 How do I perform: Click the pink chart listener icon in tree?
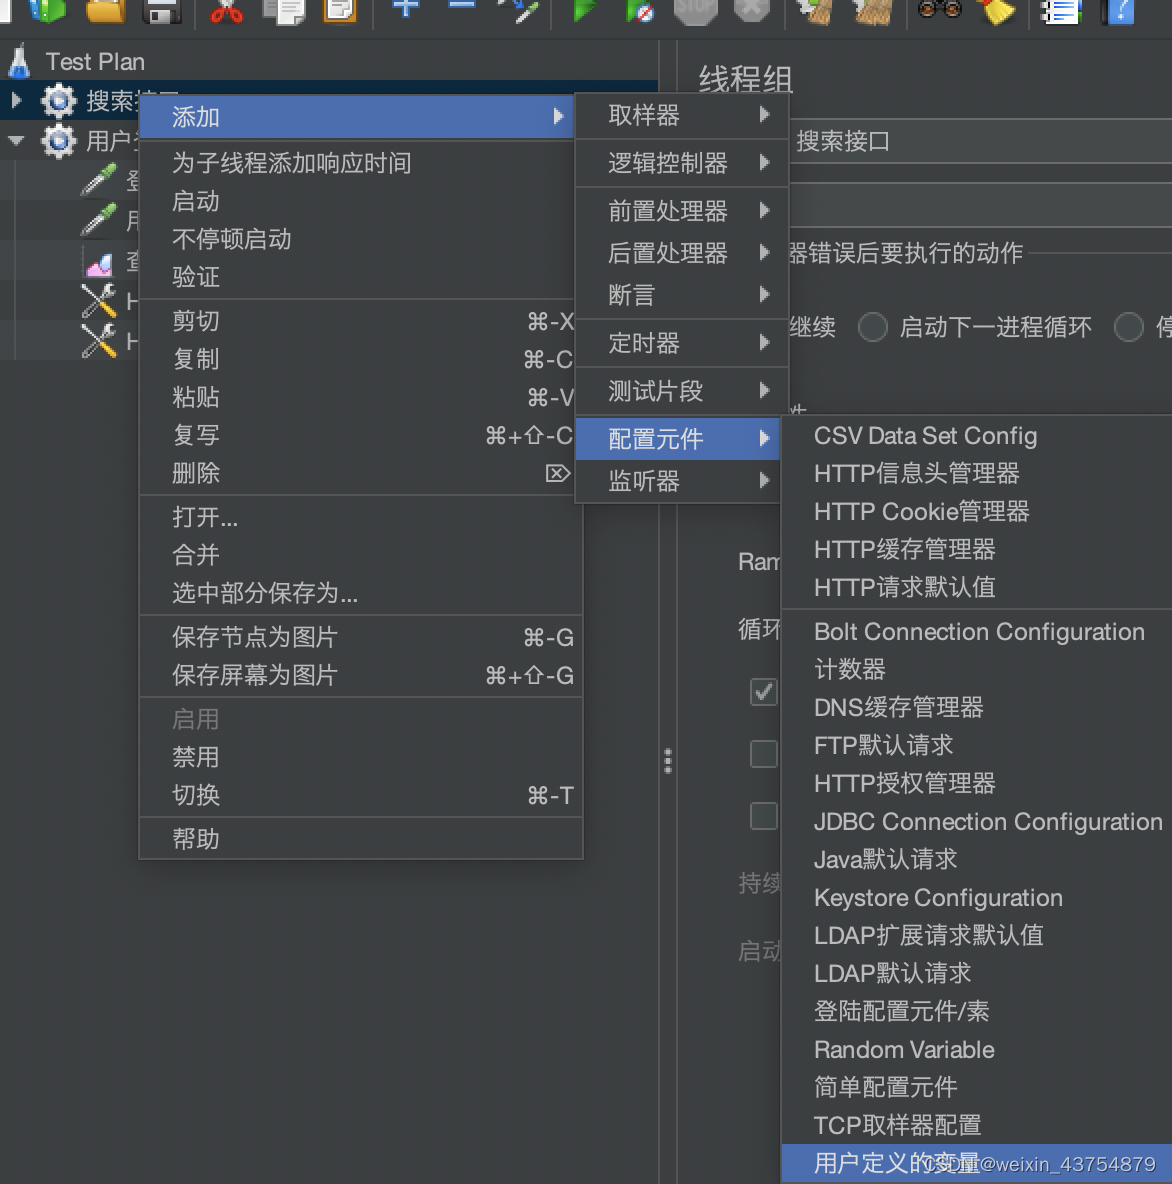tap(99, 263)
